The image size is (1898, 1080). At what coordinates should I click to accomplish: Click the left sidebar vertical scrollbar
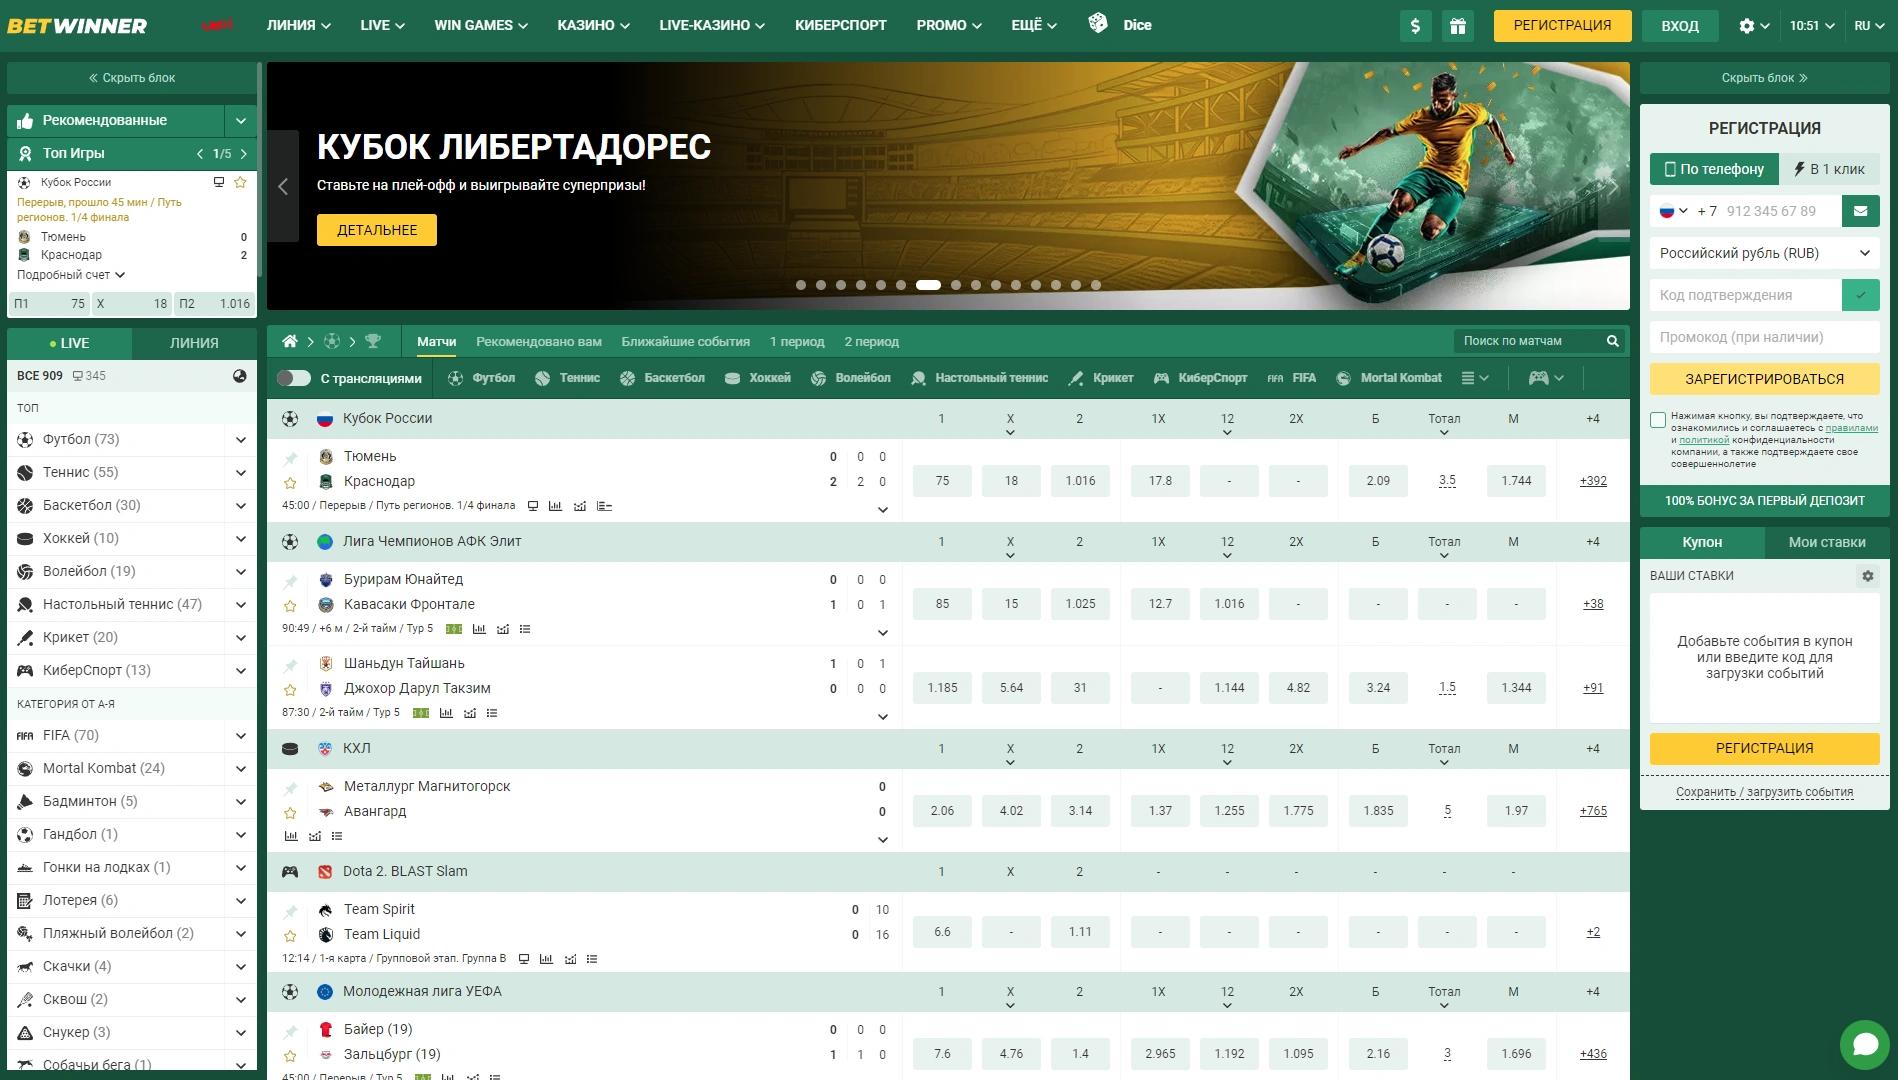coord(259,170)
